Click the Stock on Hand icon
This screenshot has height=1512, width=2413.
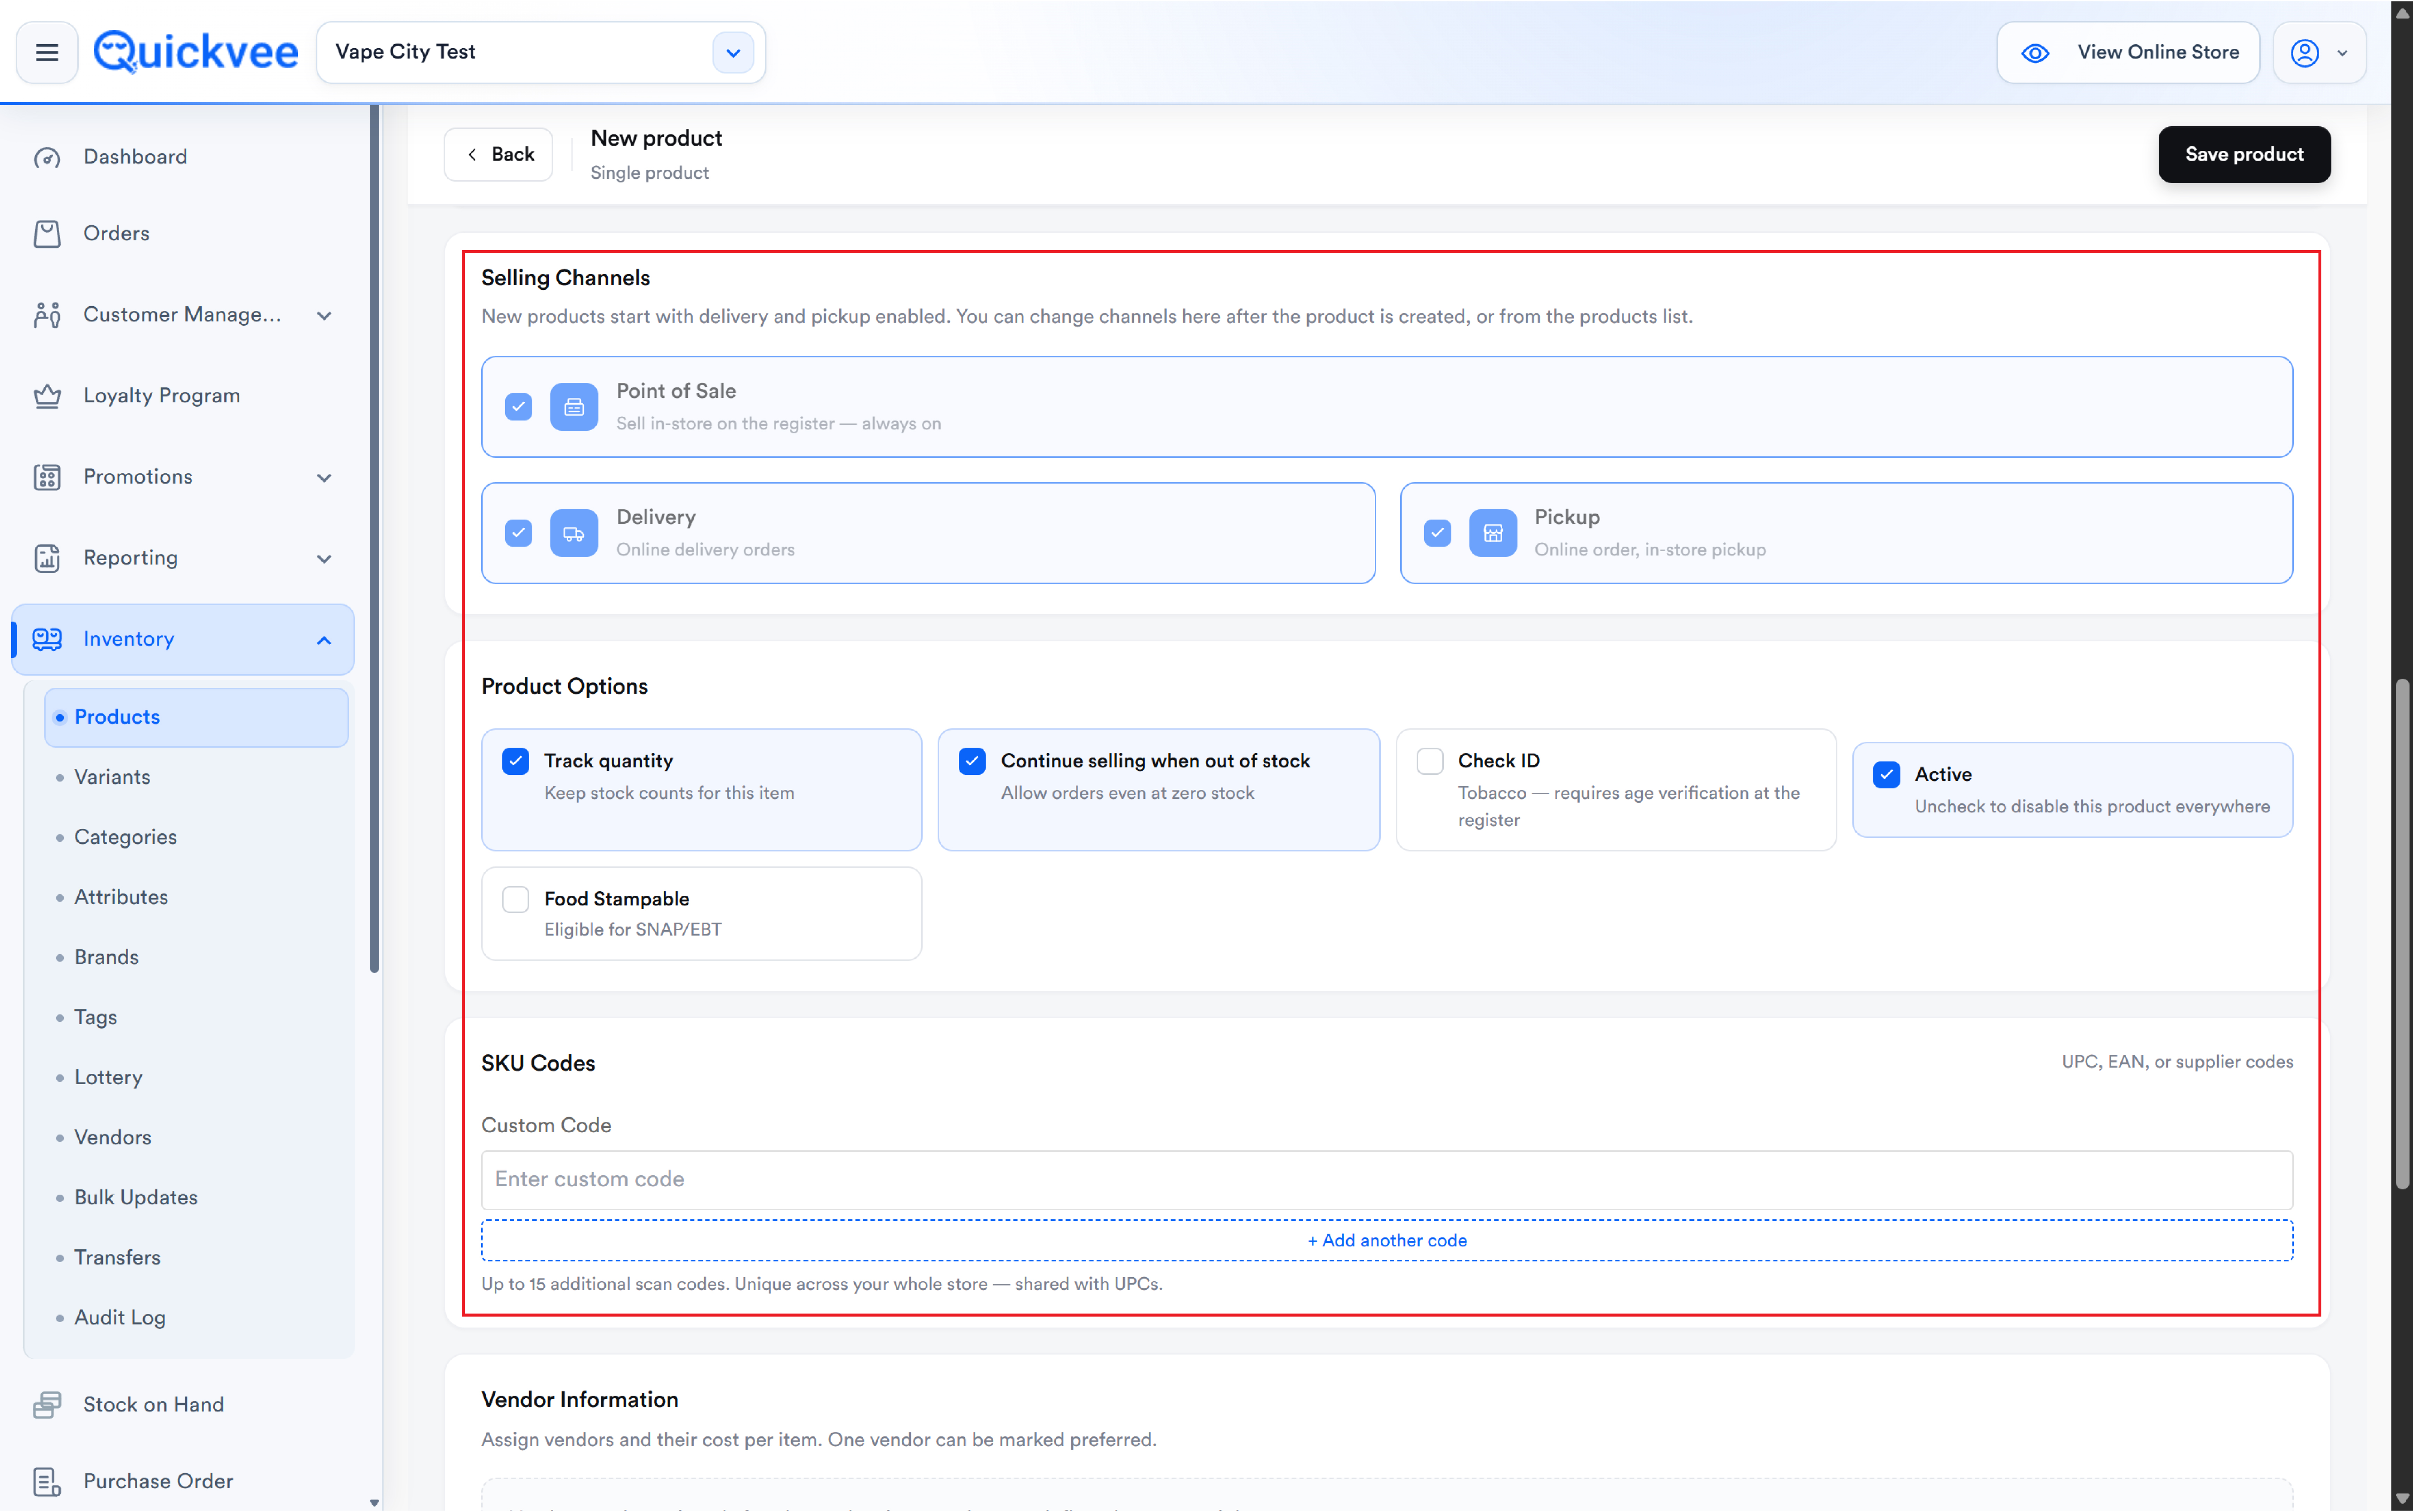click(47, 1405)
